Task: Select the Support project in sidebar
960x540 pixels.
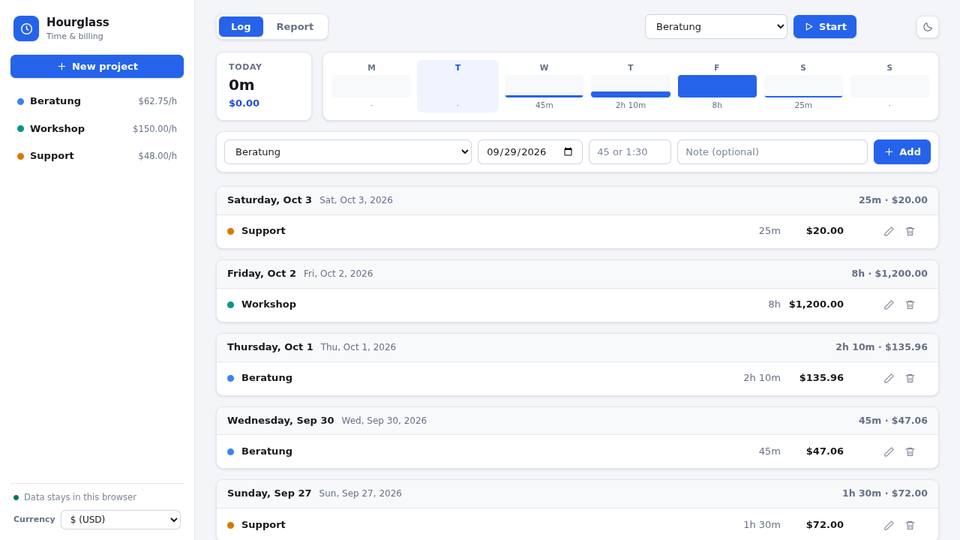Action: click(x=97, y=156)
